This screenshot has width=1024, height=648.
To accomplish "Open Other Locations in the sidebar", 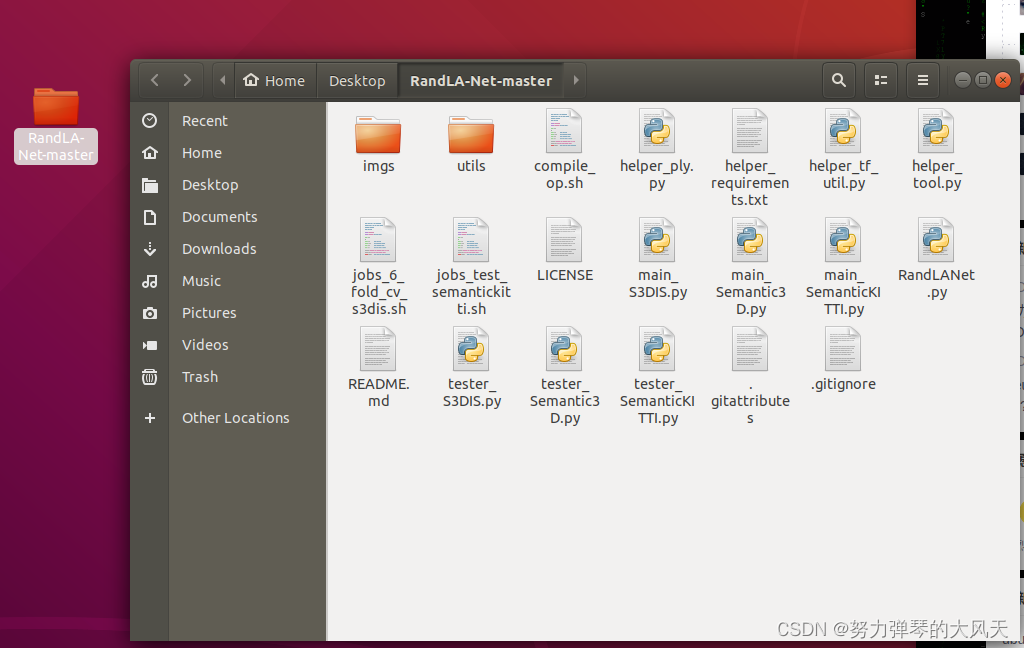I will 235,417.
